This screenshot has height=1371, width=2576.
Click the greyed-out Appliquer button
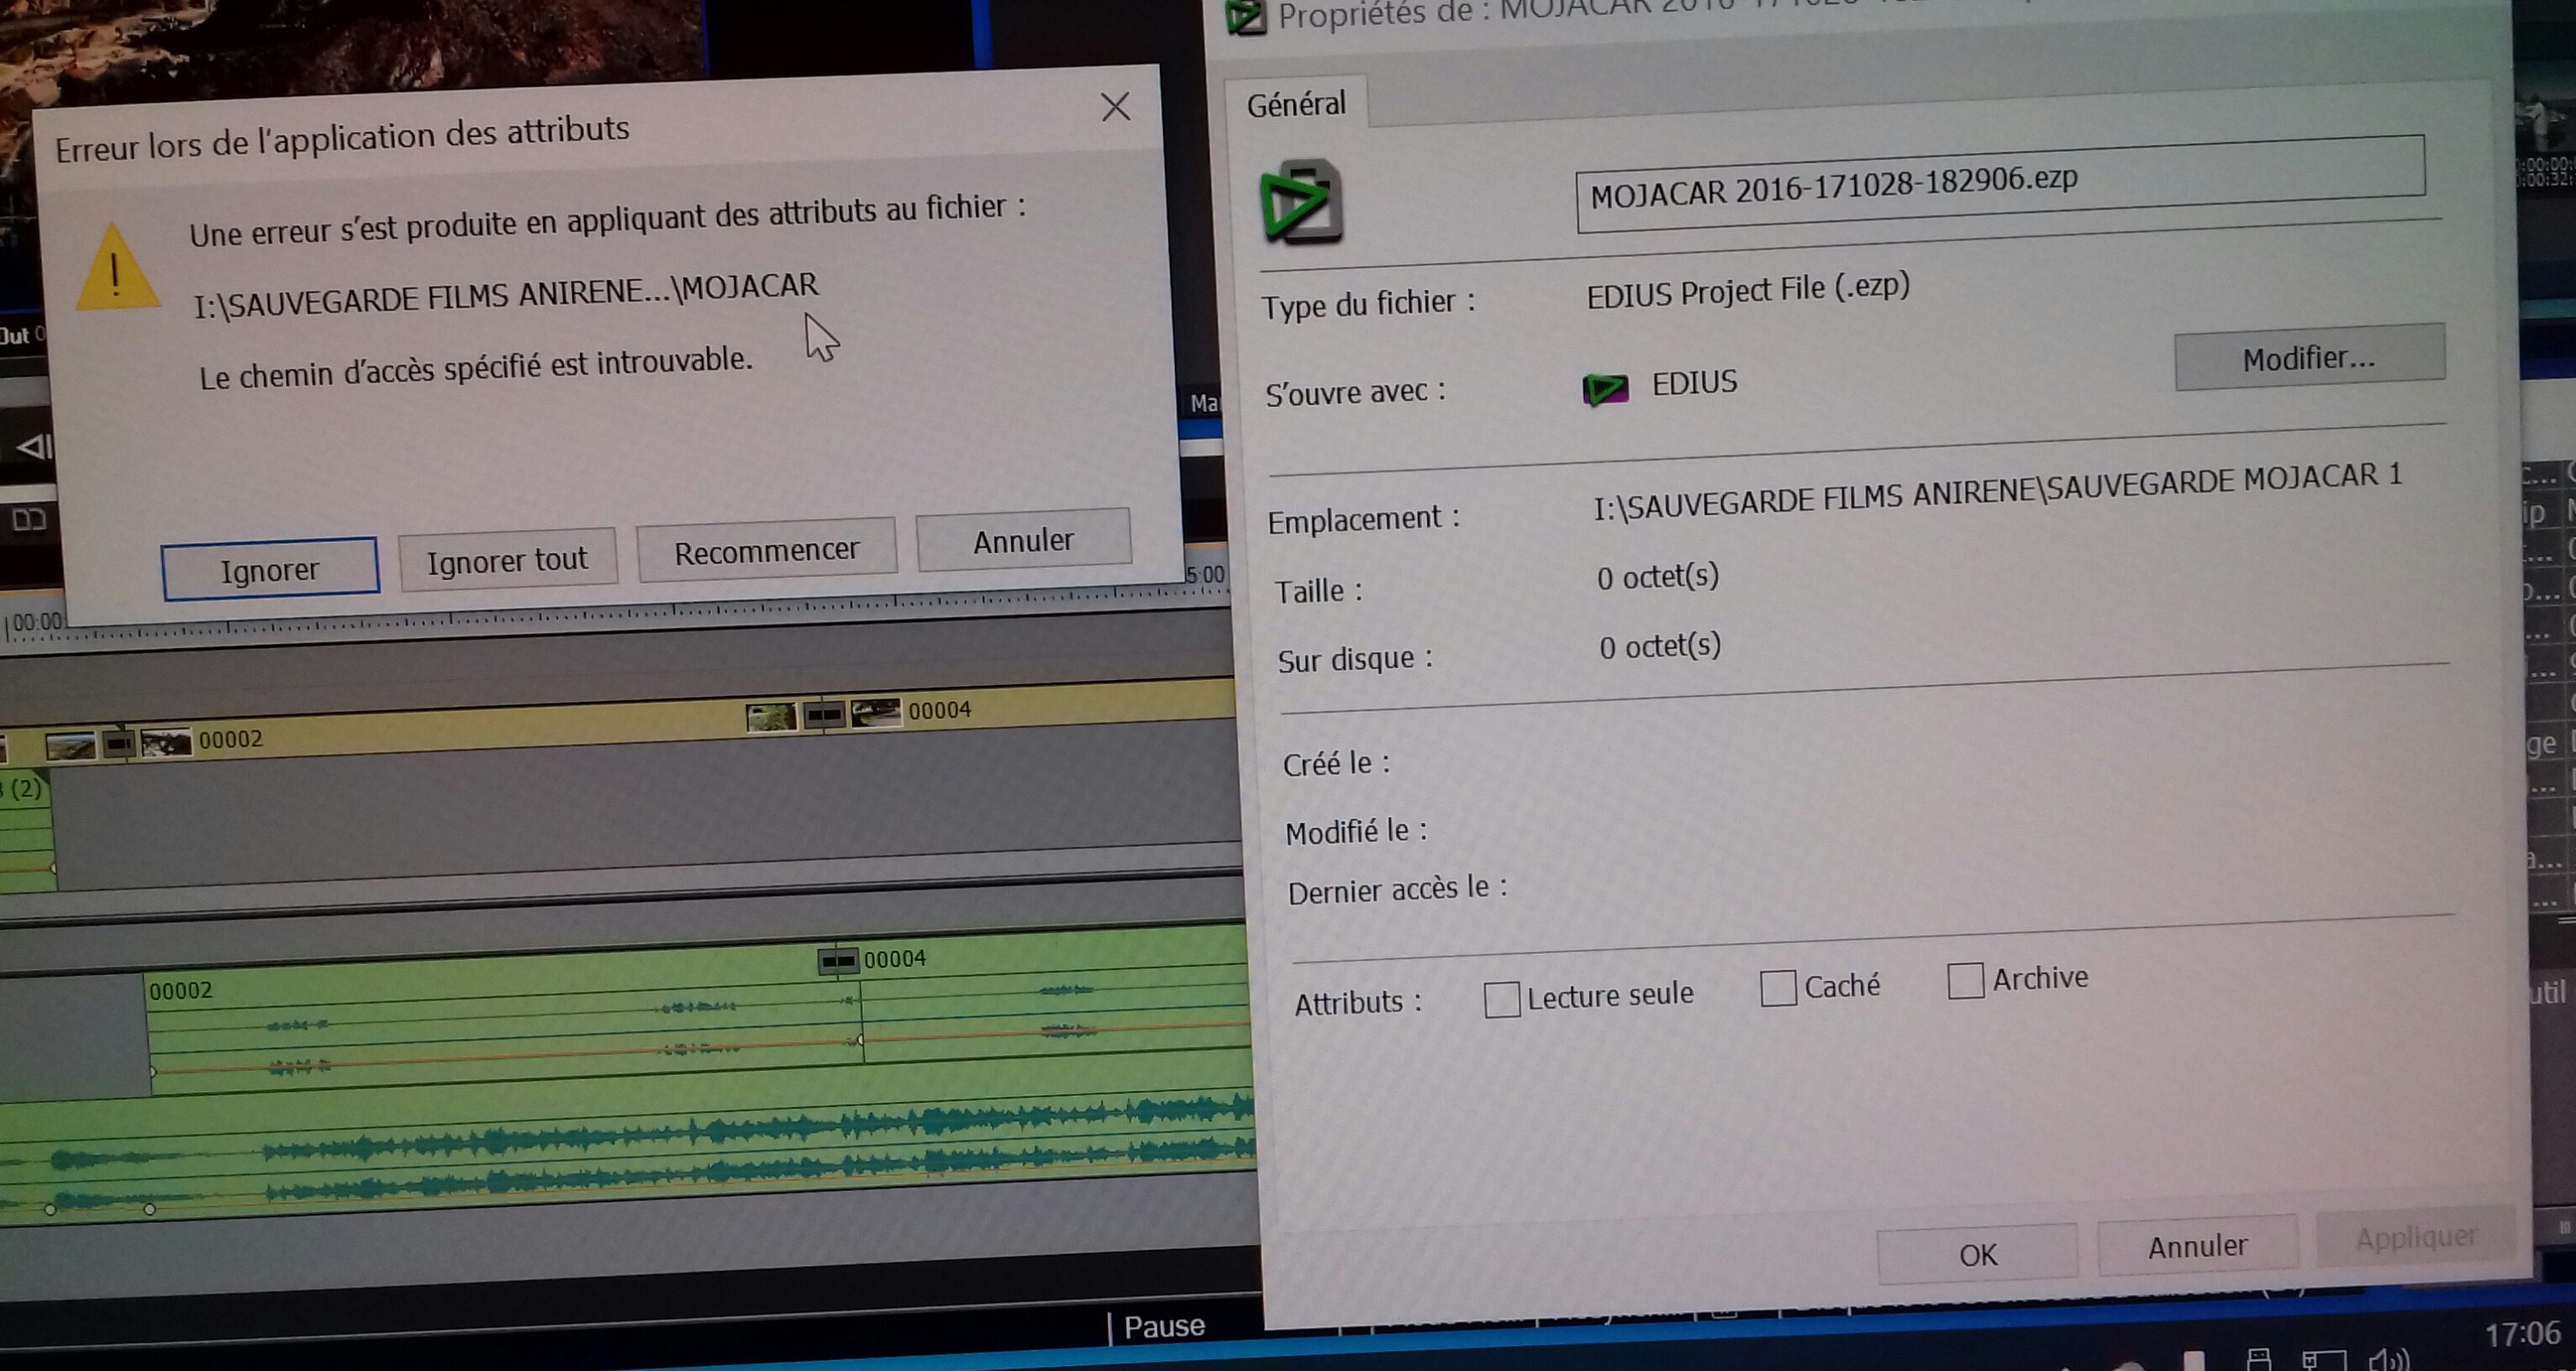point(2415,1238)
